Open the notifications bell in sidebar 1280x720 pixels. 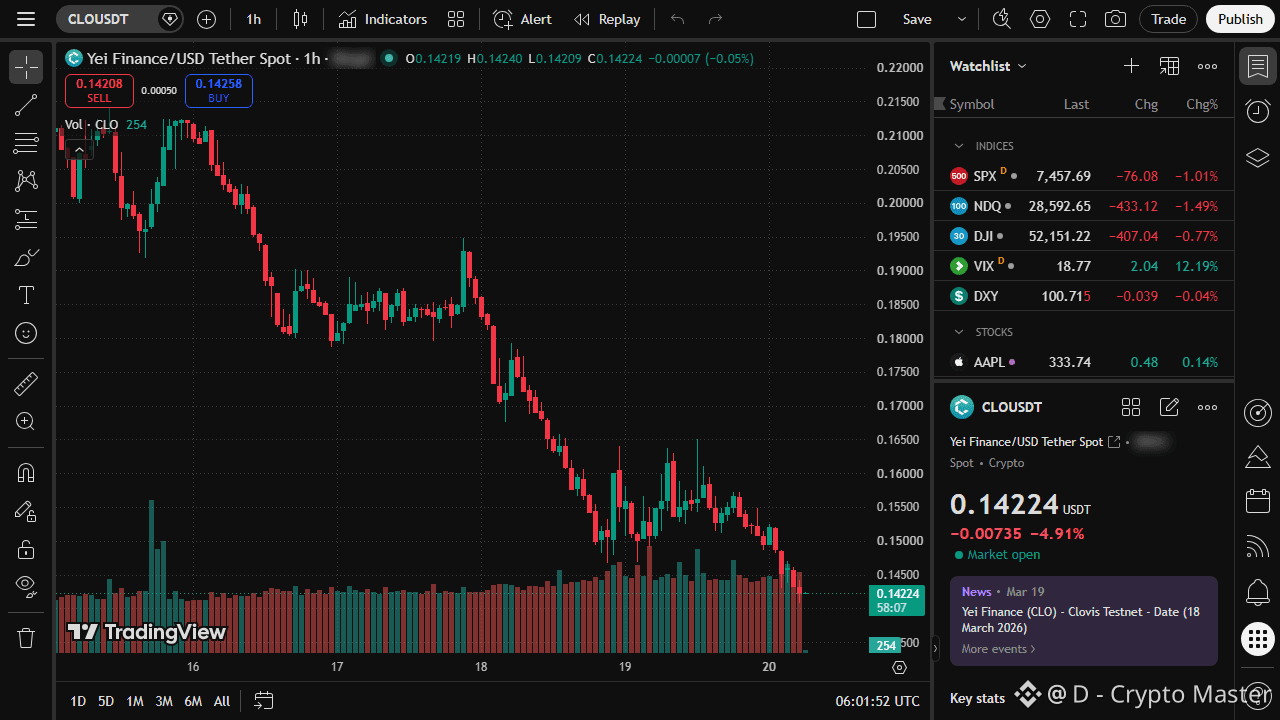[x=1258, y=592]
